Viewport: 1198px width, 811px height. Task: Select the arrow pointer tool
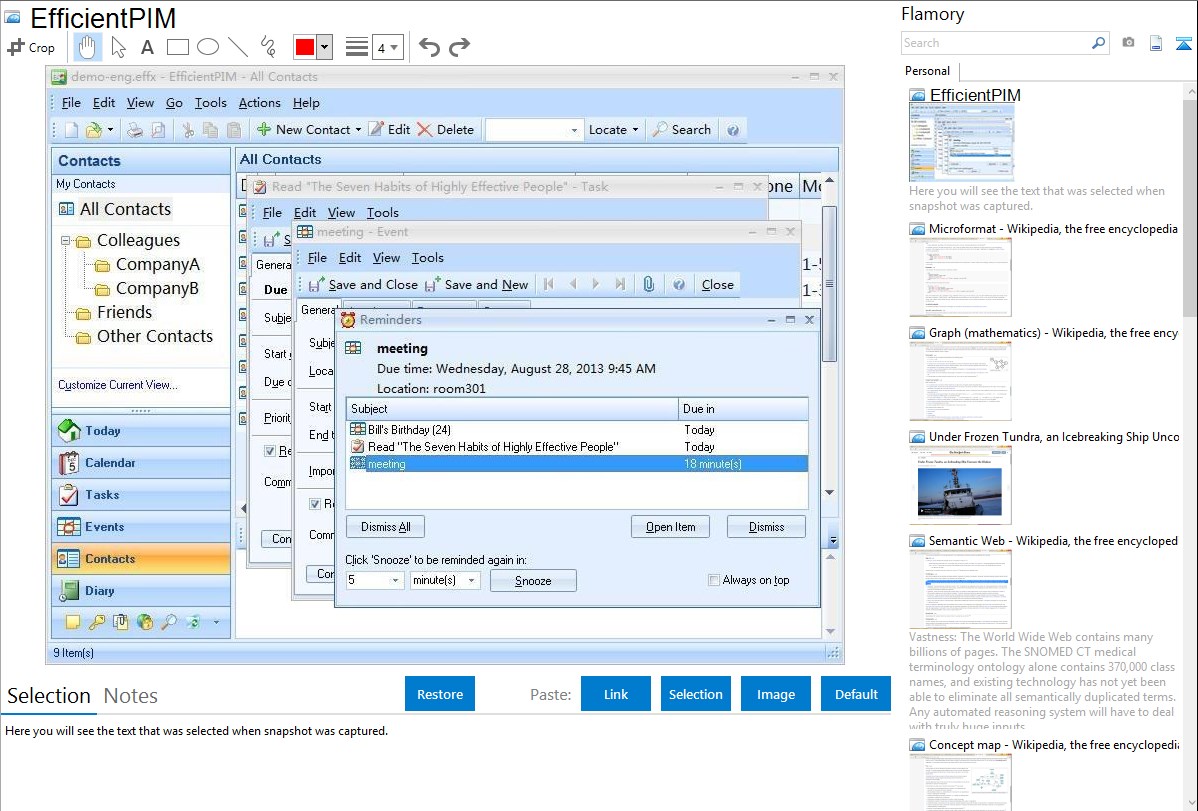coord(118,47)
